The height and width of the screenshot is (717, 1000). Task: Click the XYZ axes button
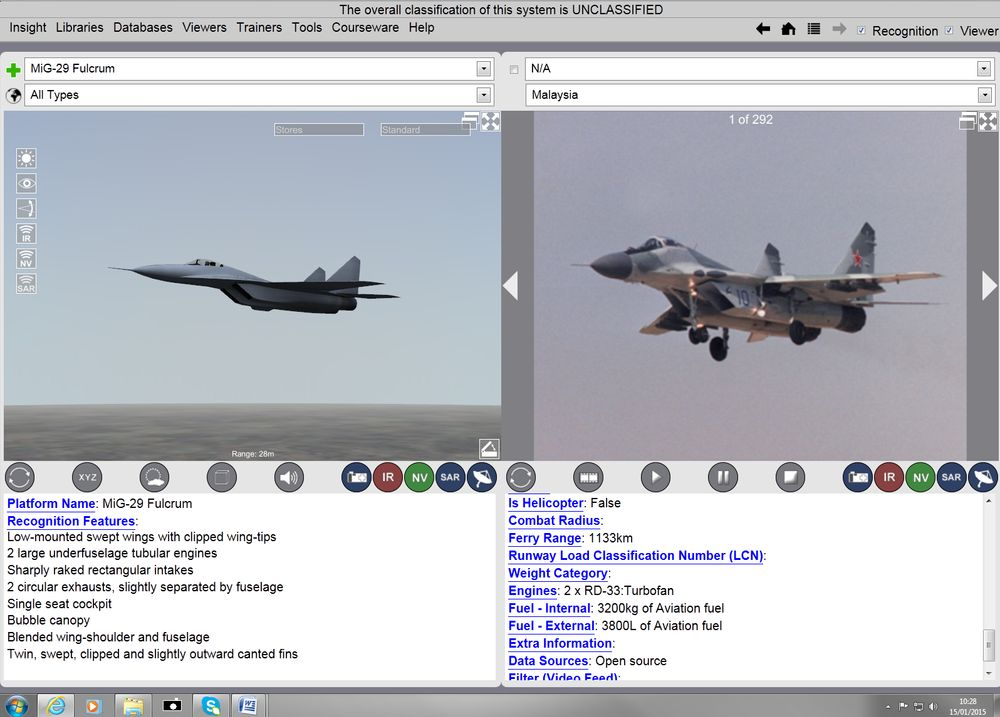tap(87, 477)
